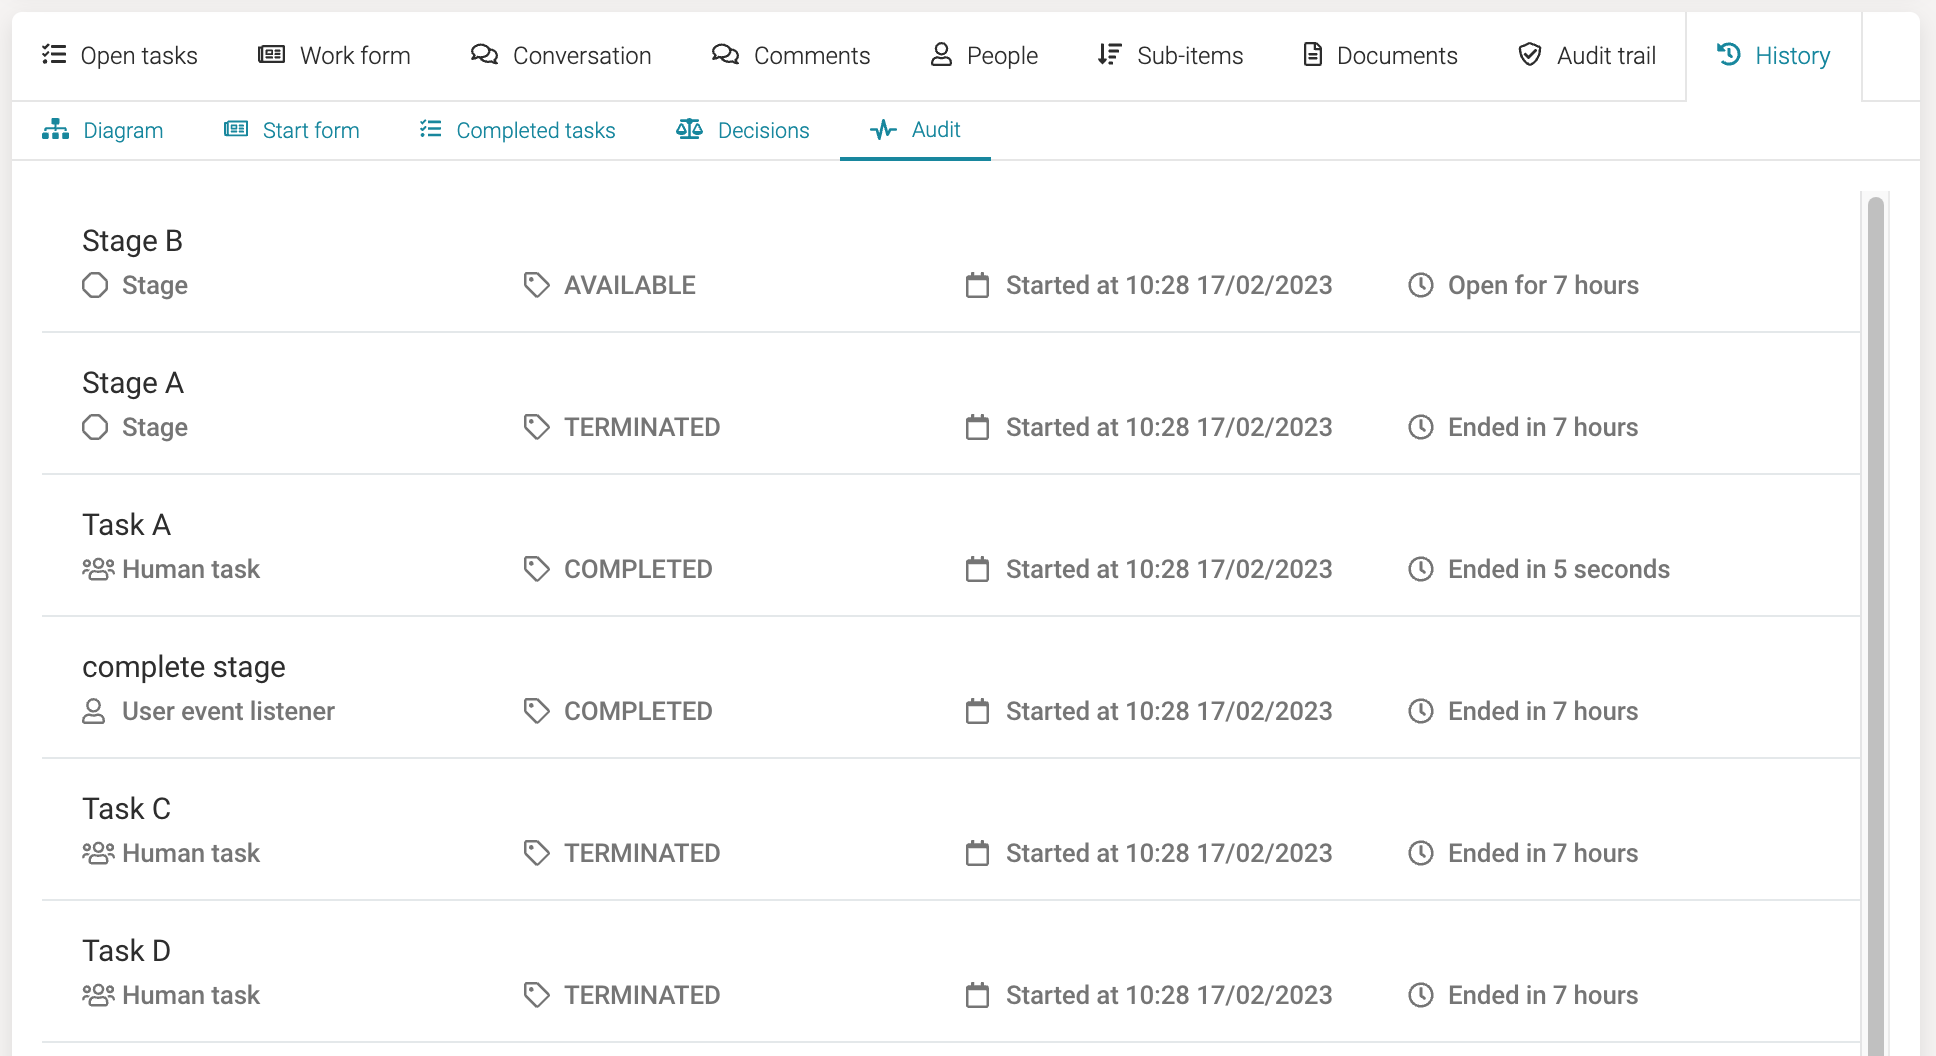Click the clock icon beside Open for 7 hours

(1420, 285)
